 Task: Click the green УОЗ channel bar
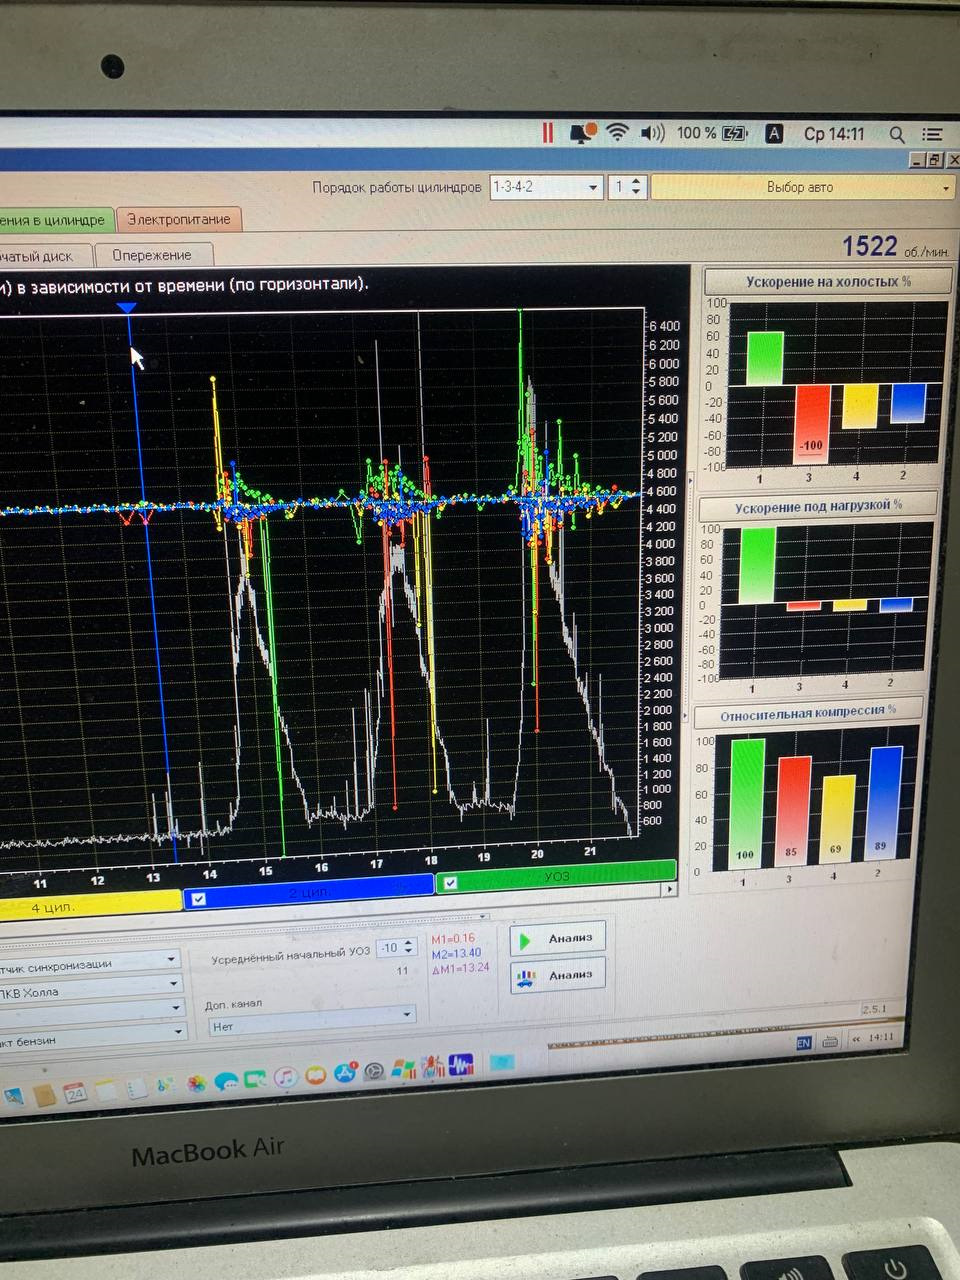tap(557, 876)
